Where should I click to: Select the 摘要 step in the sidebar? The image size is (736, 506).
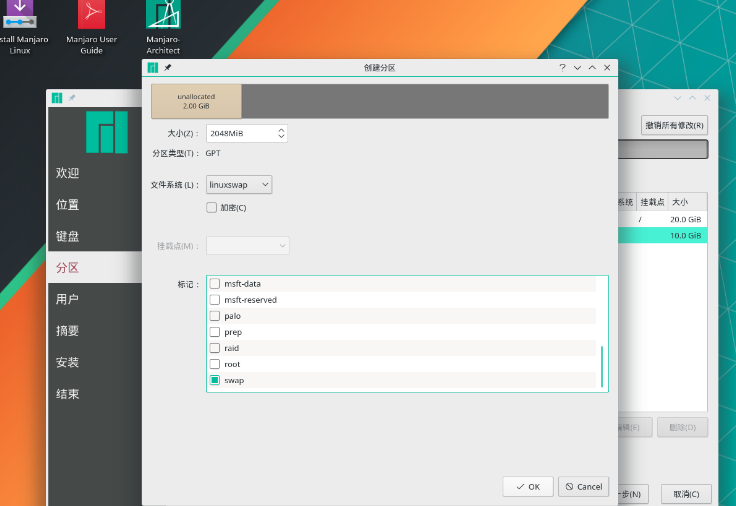point(95,330)
